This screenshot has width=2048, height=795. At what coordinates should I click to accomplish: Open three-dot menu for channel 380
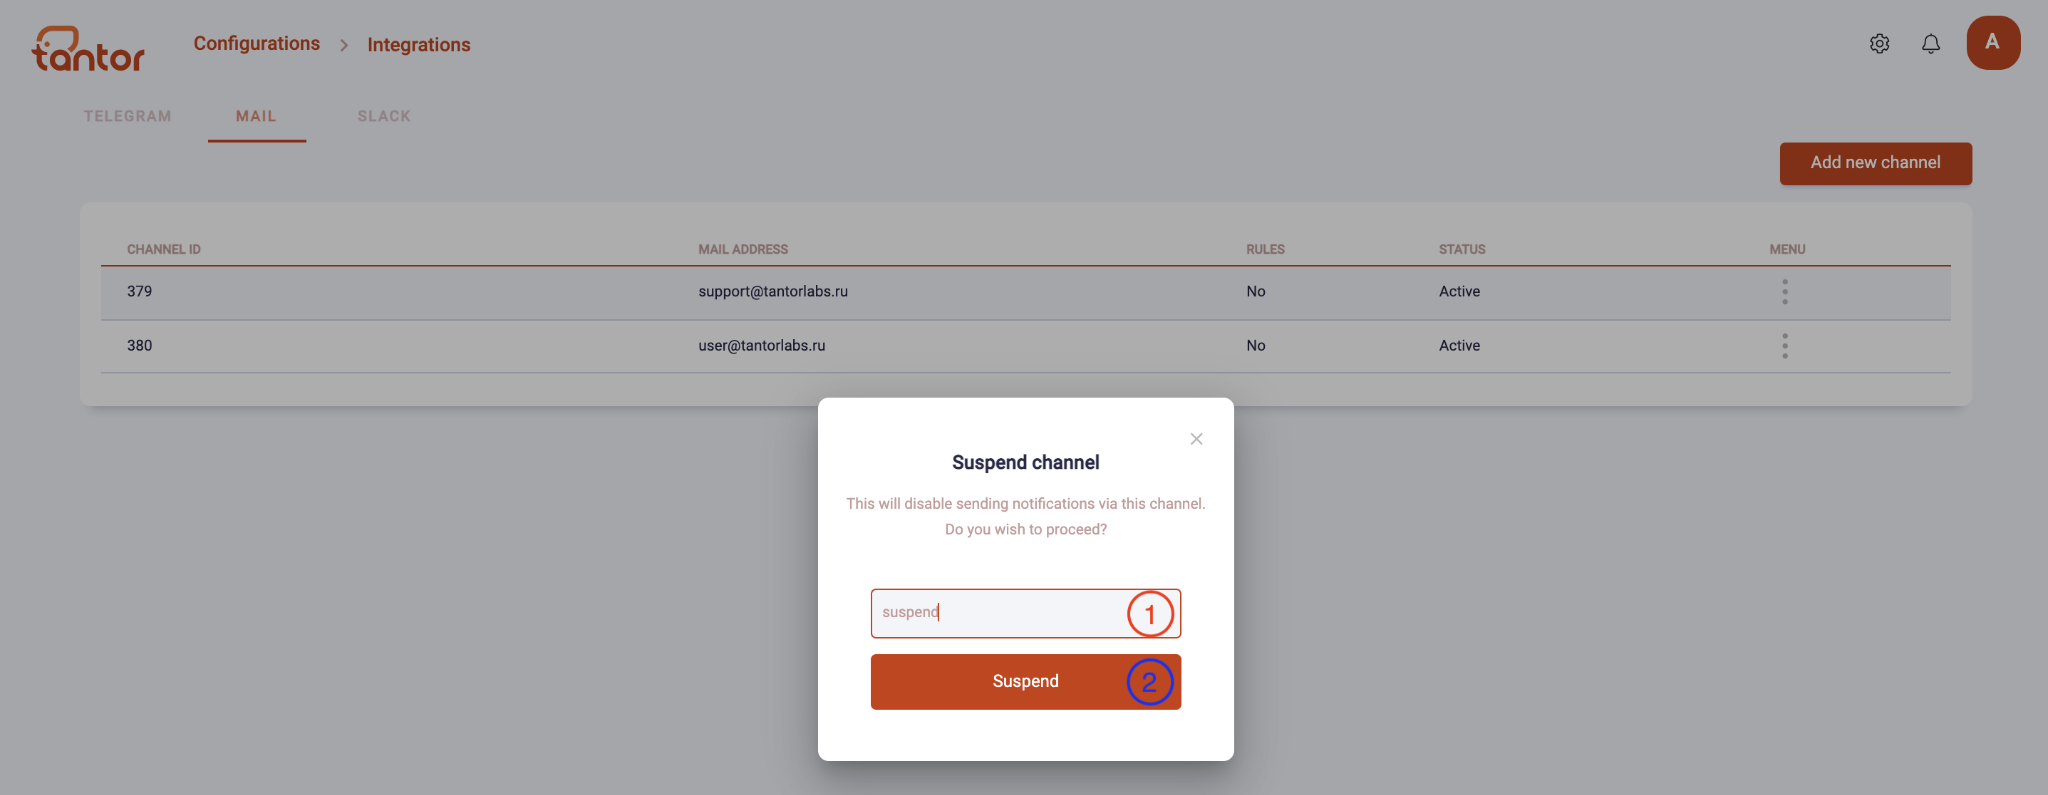pyautogui.click(x=1785, y=346)
